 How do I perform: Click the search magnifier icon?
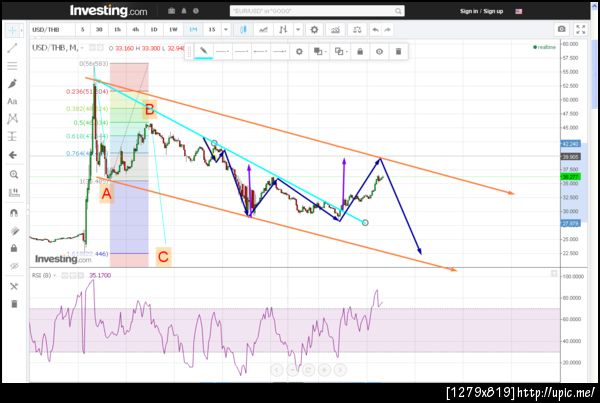click(x=398, y=11)
